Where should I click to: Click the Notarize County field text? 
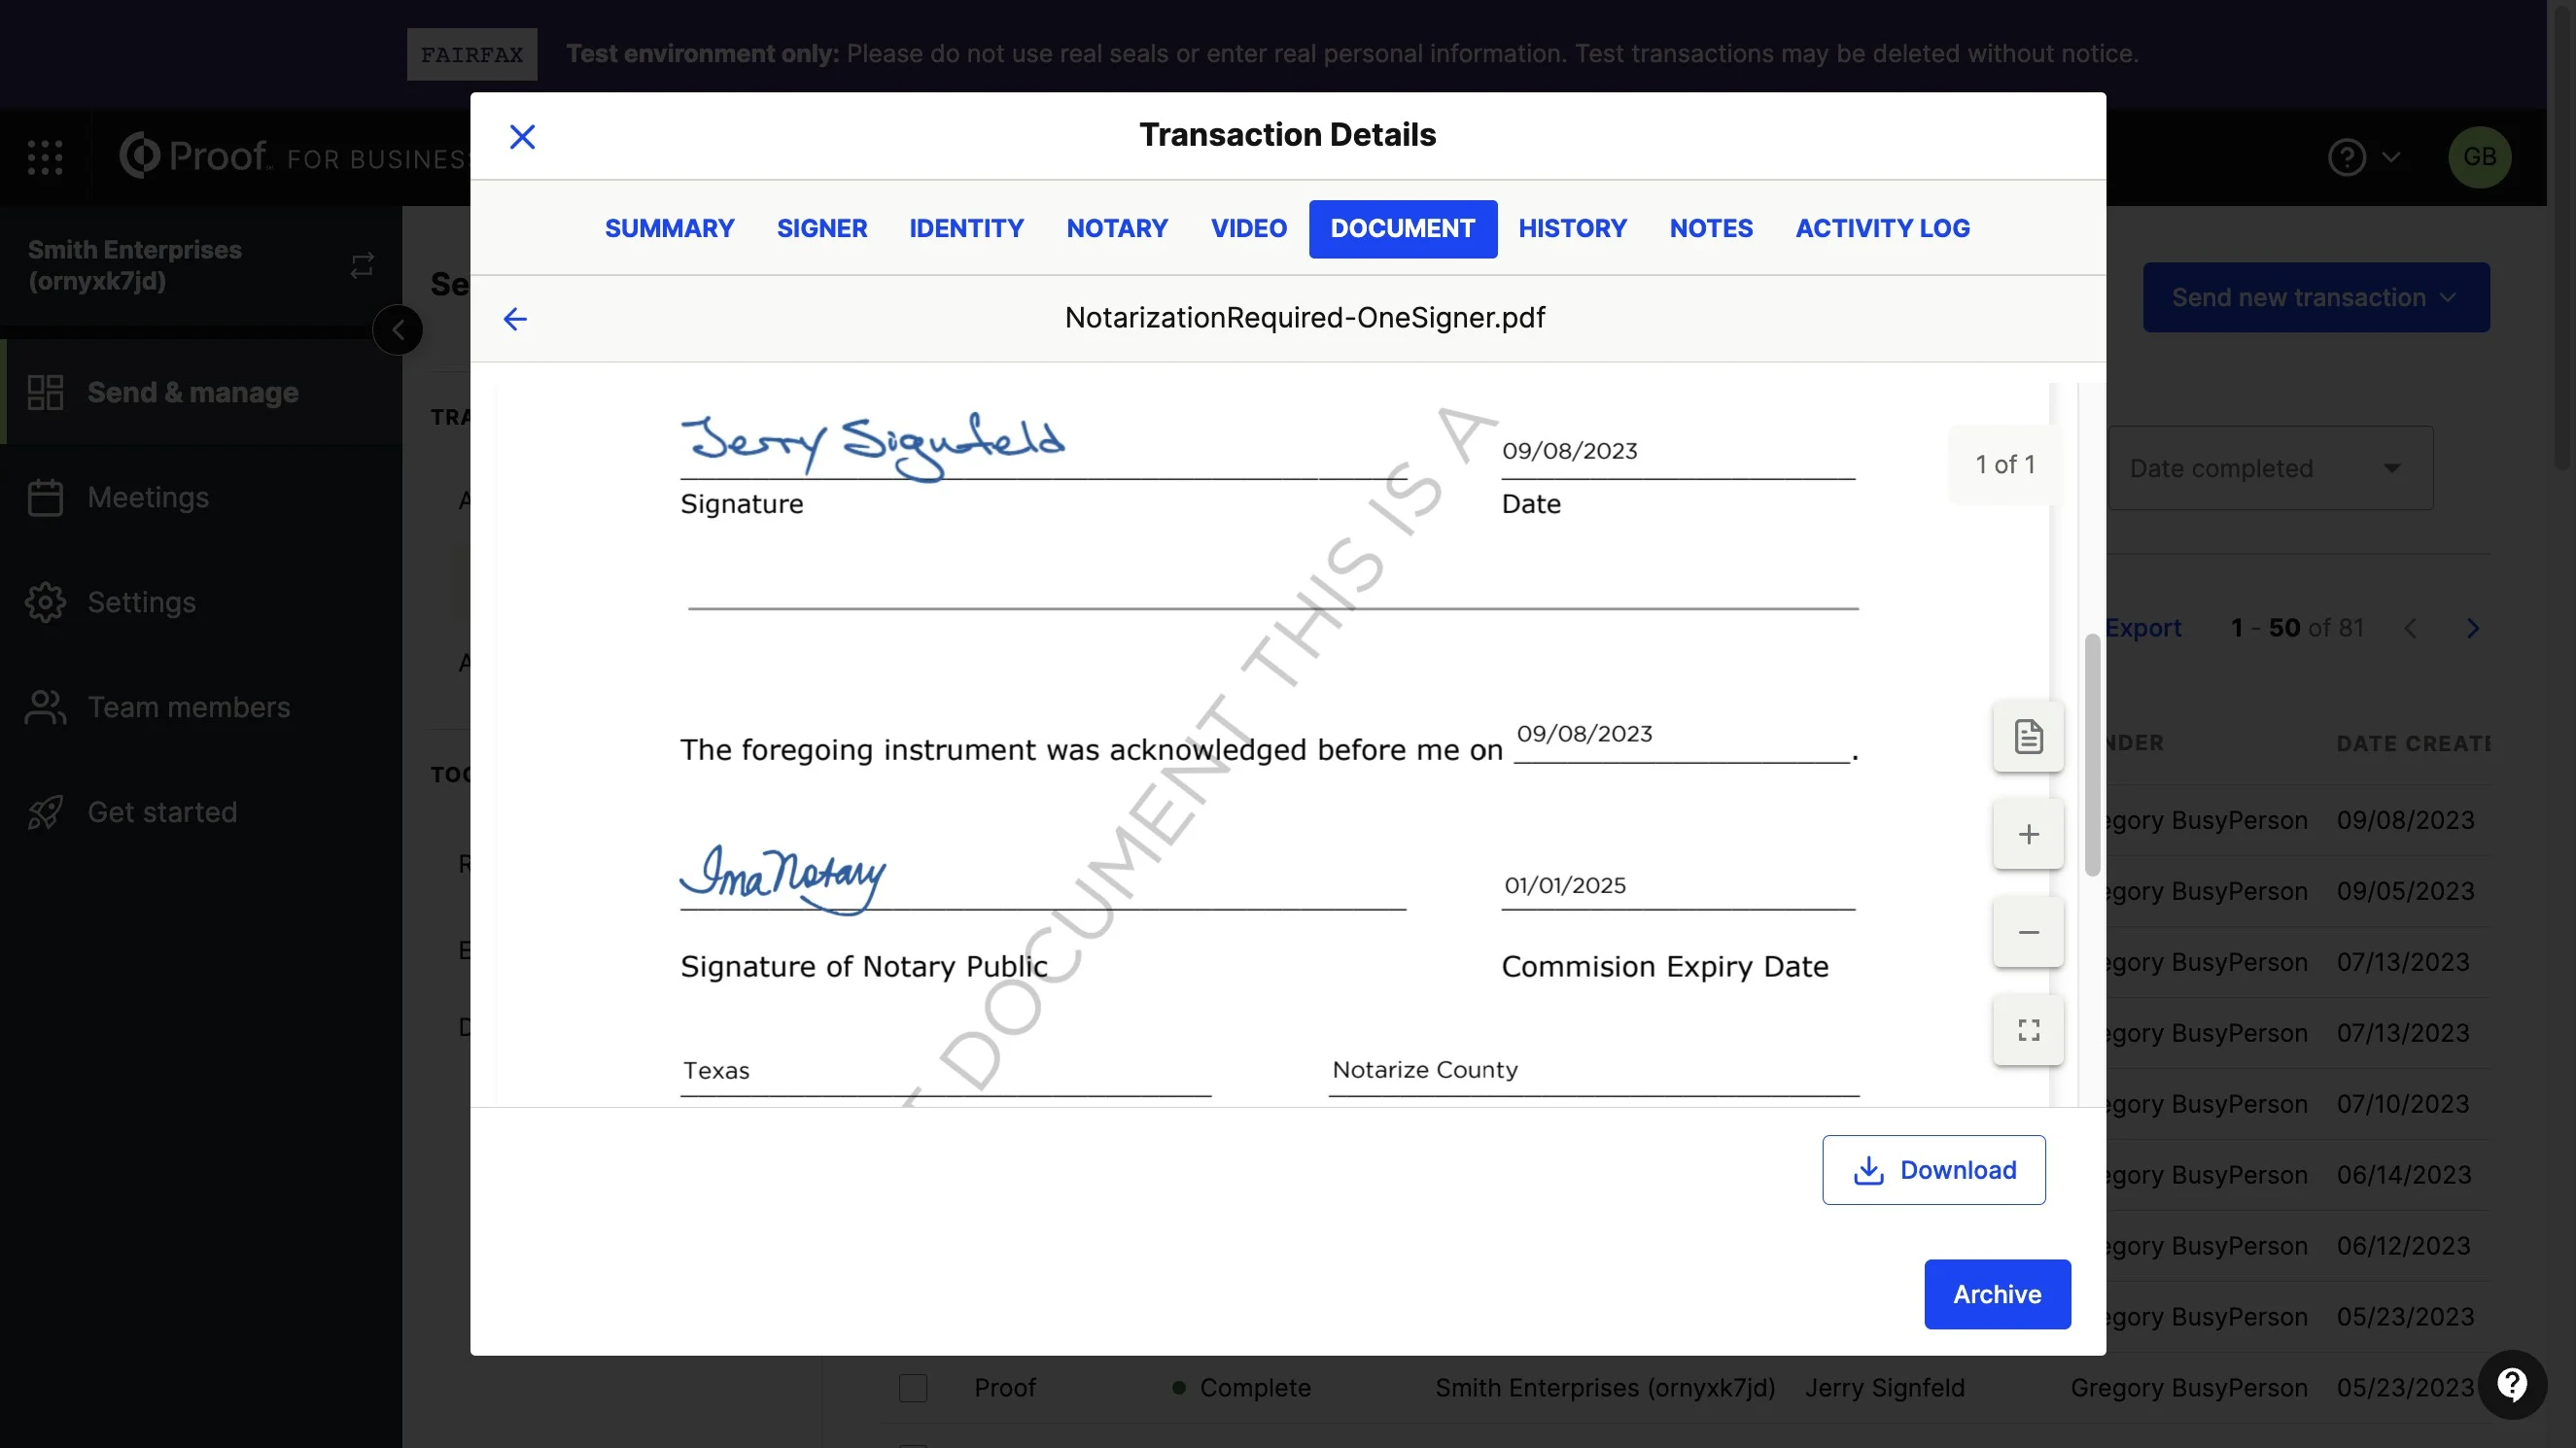[1425, 1069]
